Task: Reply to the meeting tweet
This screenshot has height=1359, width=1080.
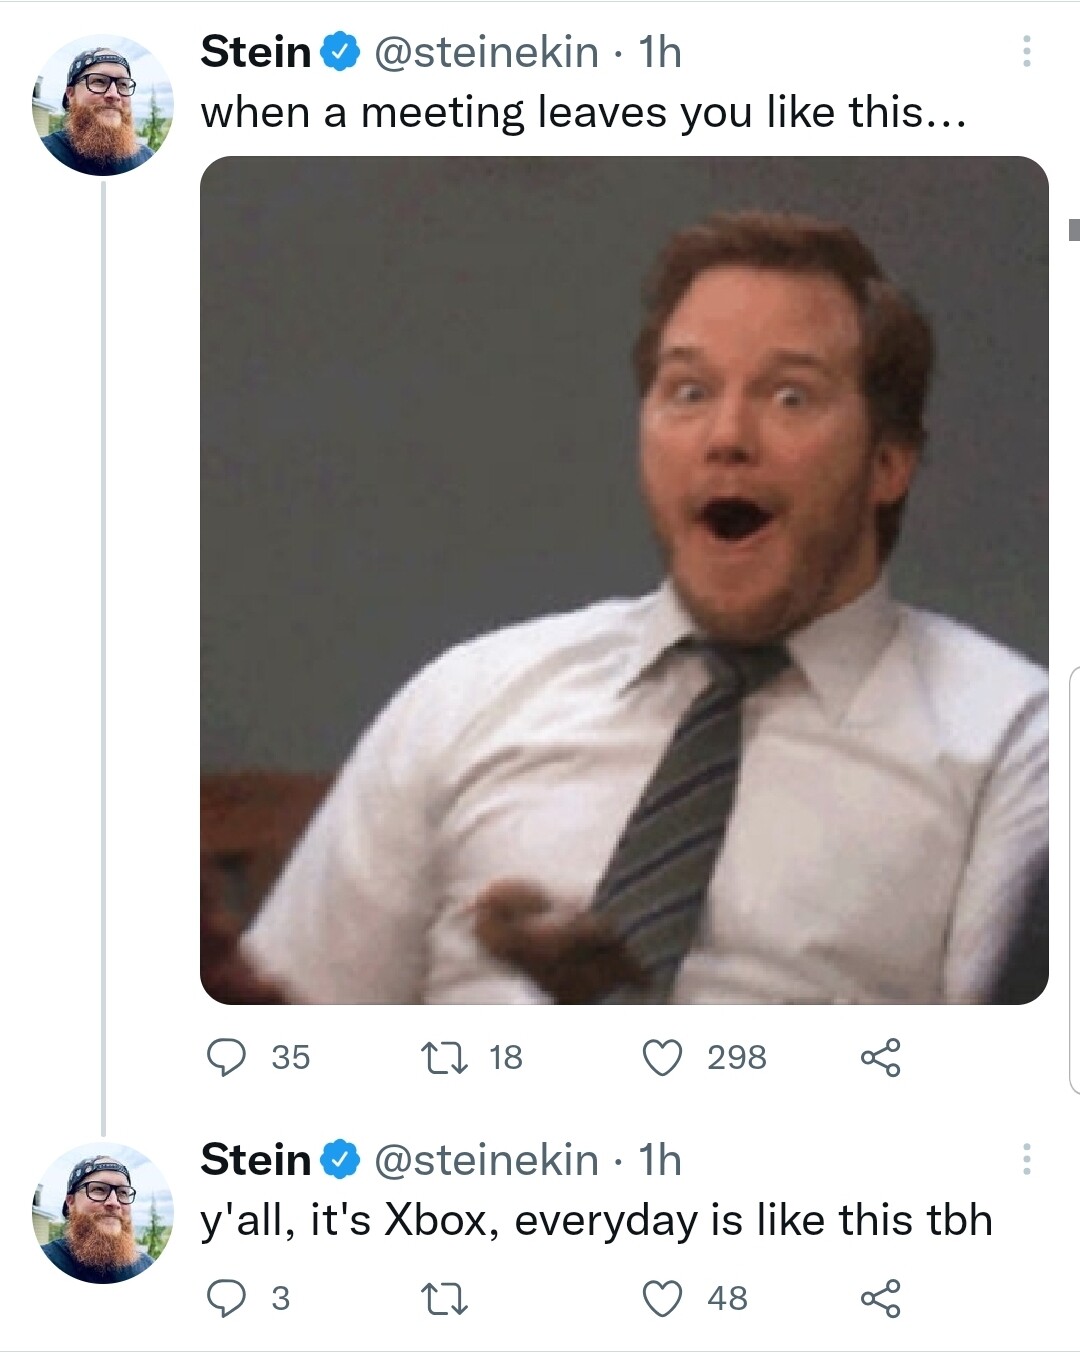Action: click(227, 1057)
